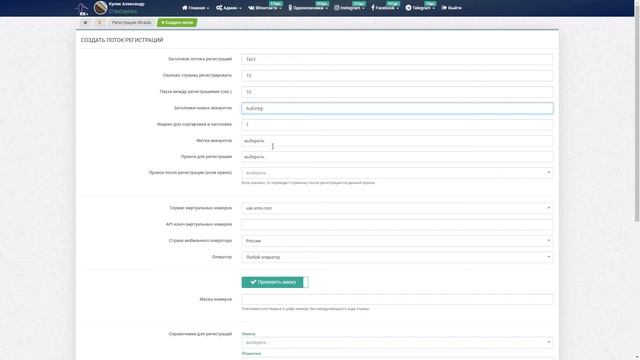The width and height of the screenshot is (640, 360).
Task: Click the sorting index field
Action: click(397, 124)
